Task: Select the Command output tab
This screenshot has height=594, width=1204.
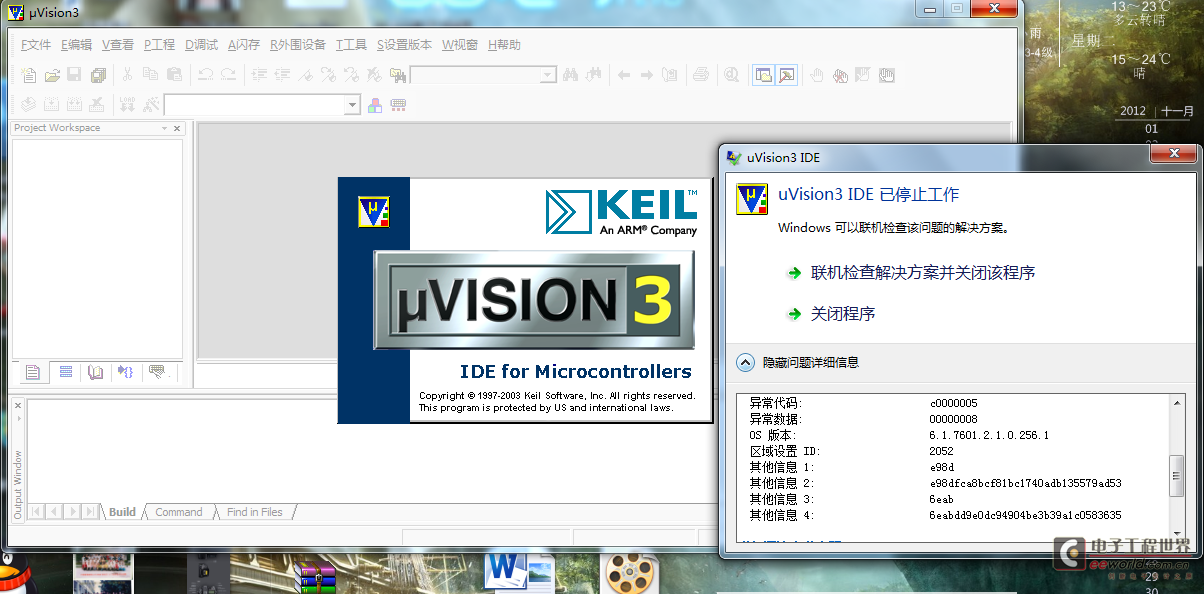Action: click(179, 512)
